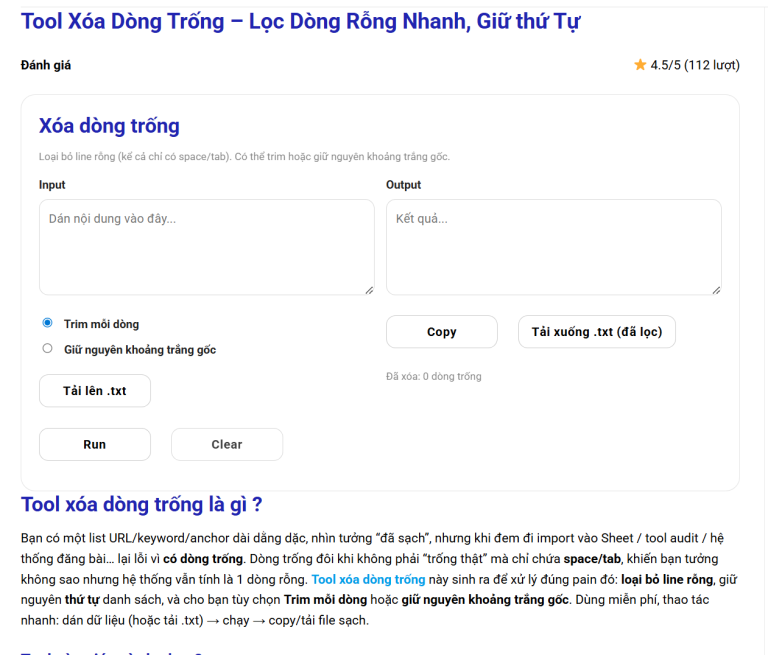Viewport: 768px width, 655px height.
Task: Focus the Output result textarea
Action: click(553, 247)
